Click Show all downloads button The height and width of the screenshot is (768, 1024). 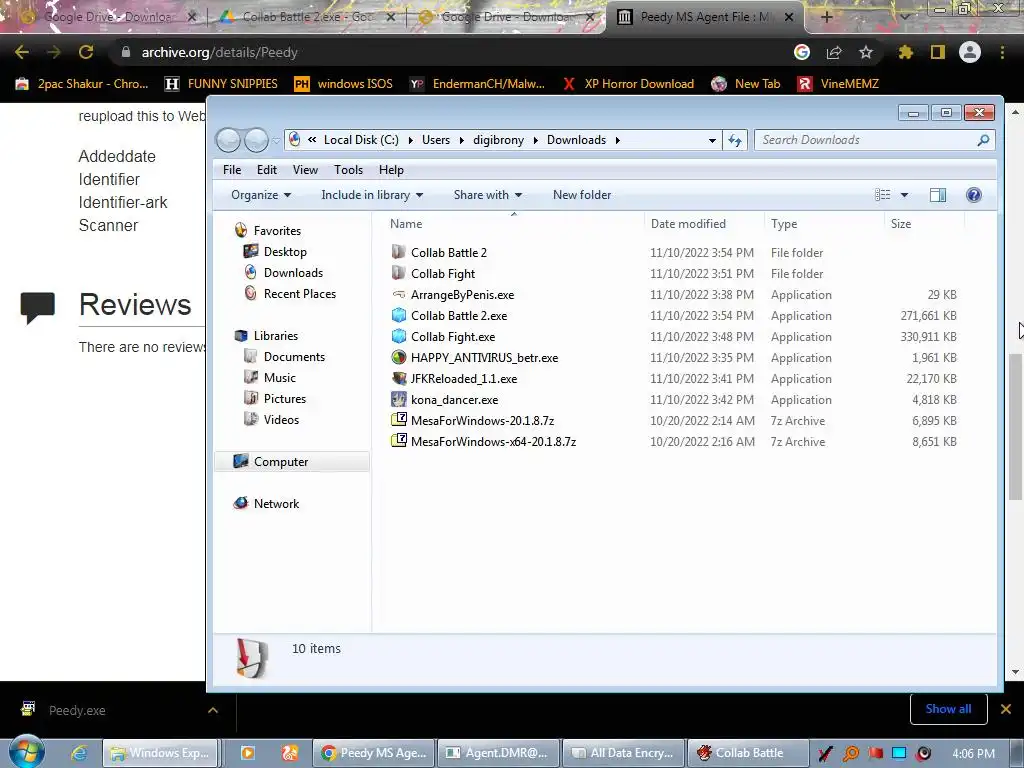coord(948,709)
